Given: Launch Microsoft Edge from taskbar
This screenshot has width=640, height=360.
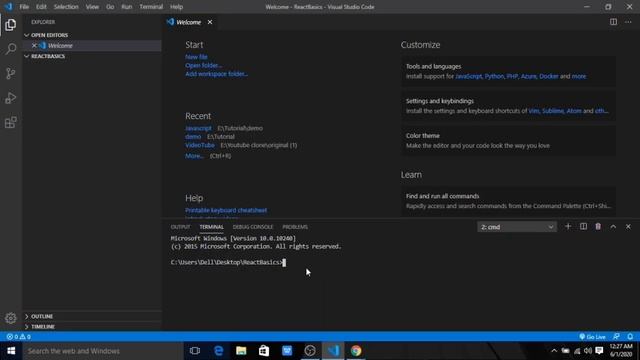Looking at the screenshot, I should click(x=218, y=351).
